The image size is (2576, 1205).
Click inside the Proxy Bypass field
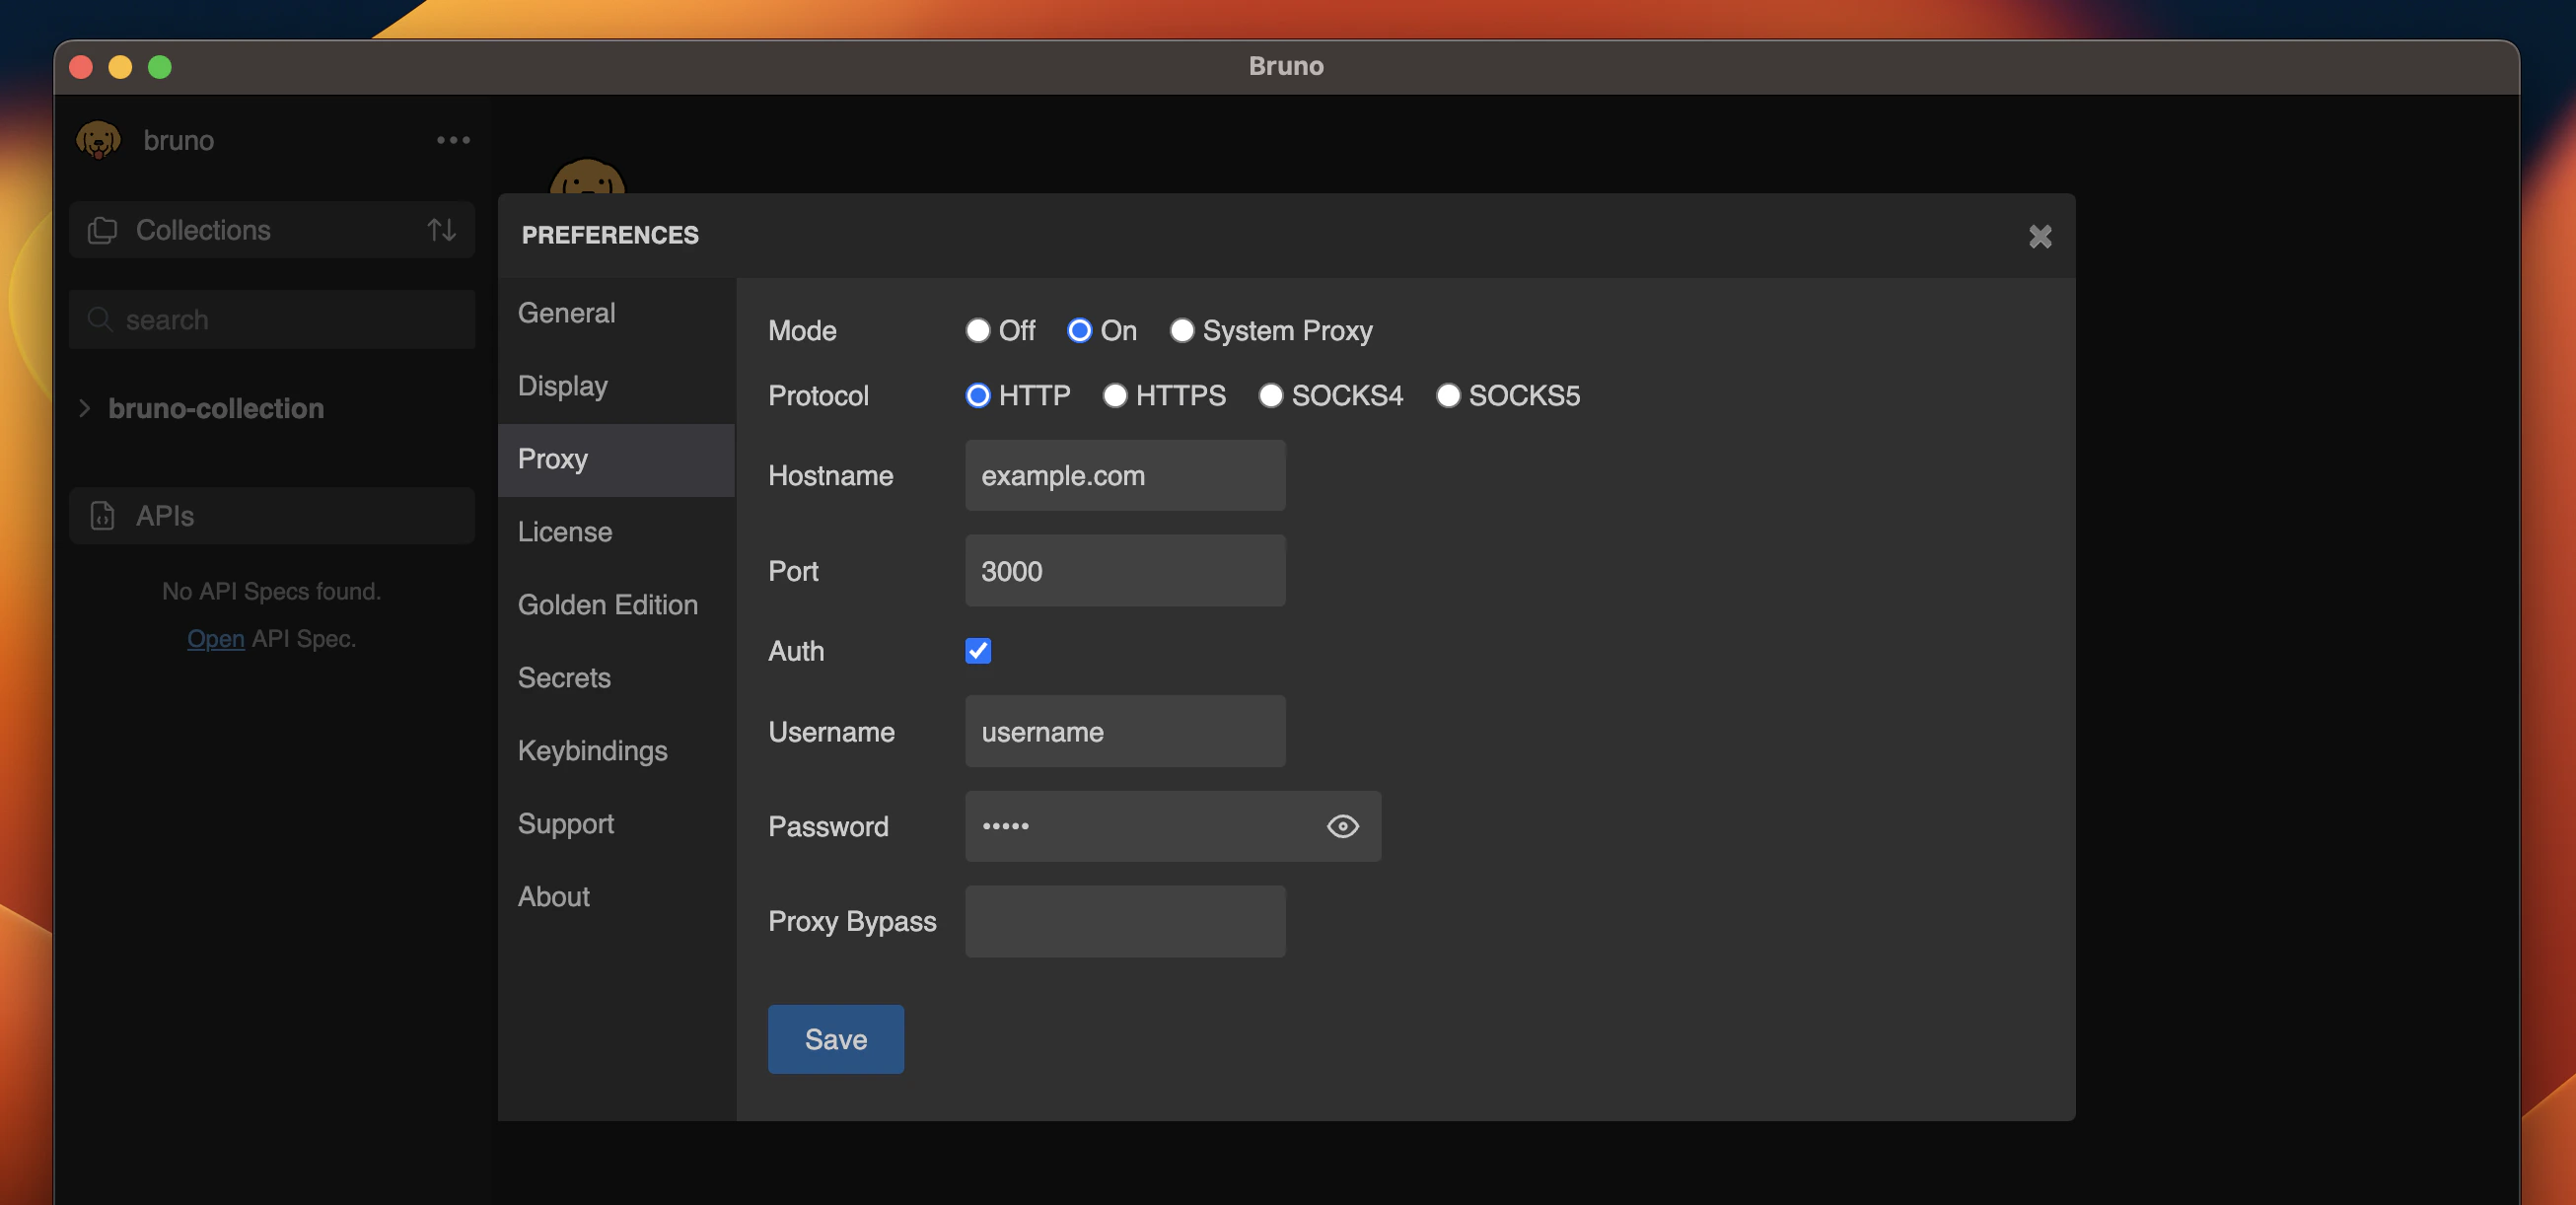point(1124,921)
